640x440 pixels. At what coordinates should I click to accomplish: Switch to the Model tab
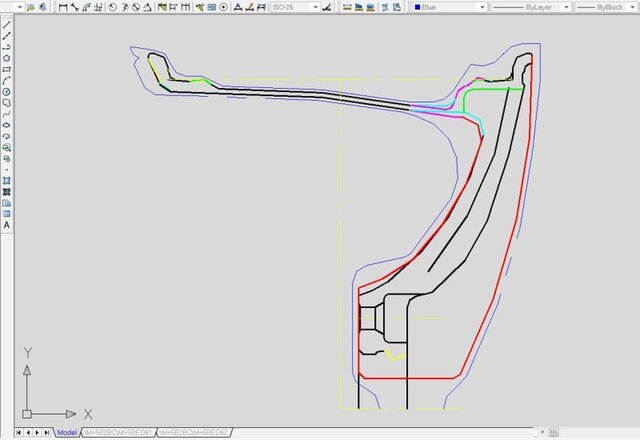67,433
